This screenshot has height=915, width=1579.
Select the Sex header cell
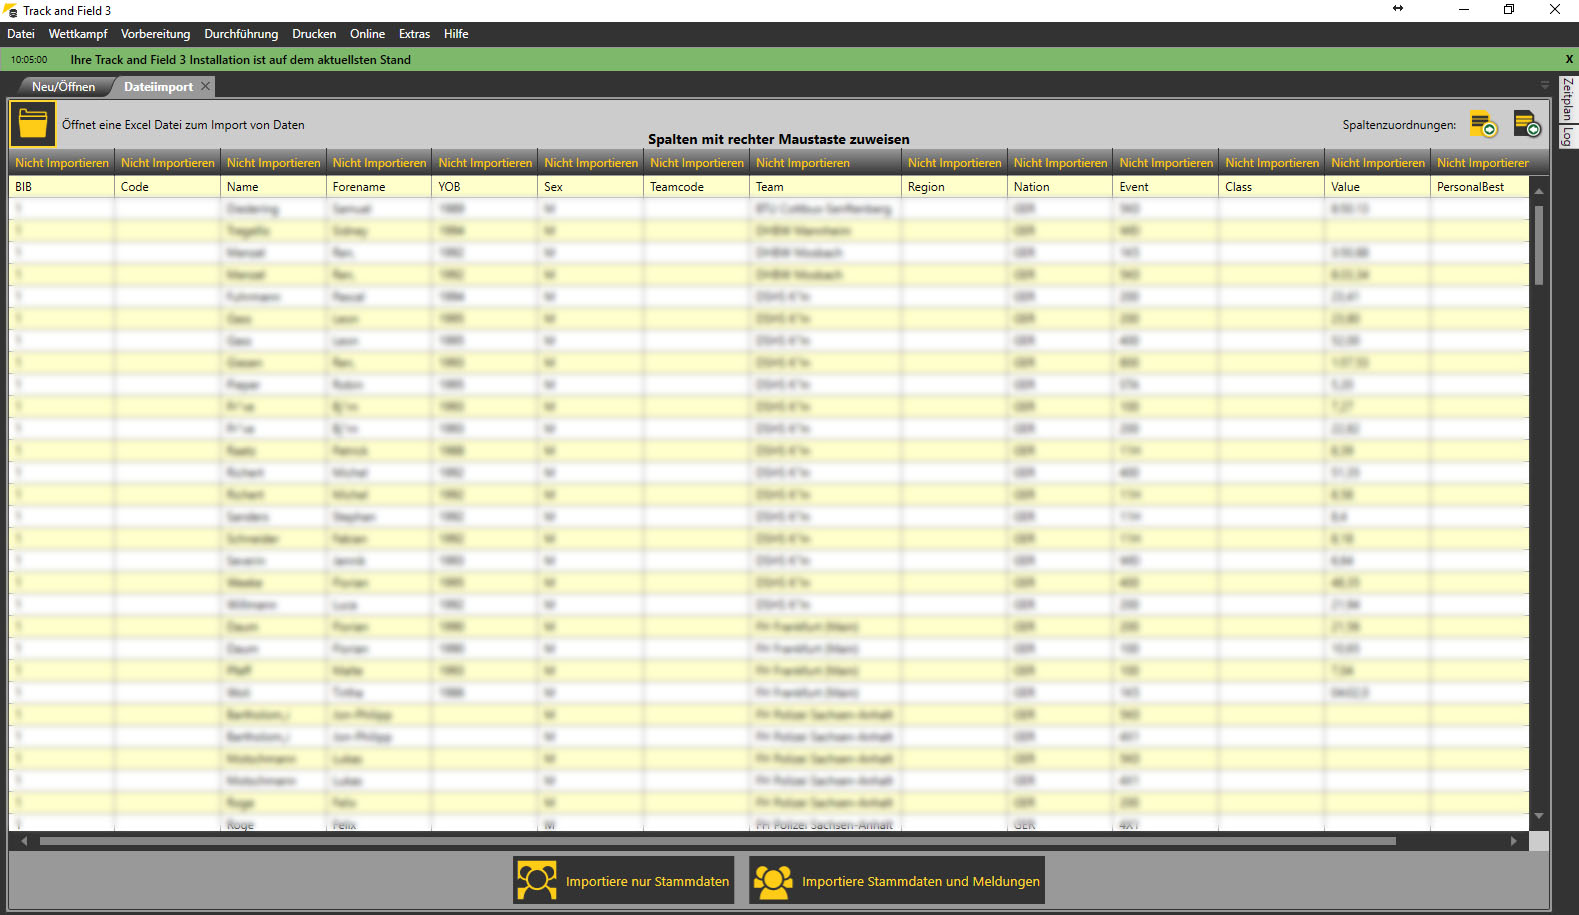click(591, 186)
